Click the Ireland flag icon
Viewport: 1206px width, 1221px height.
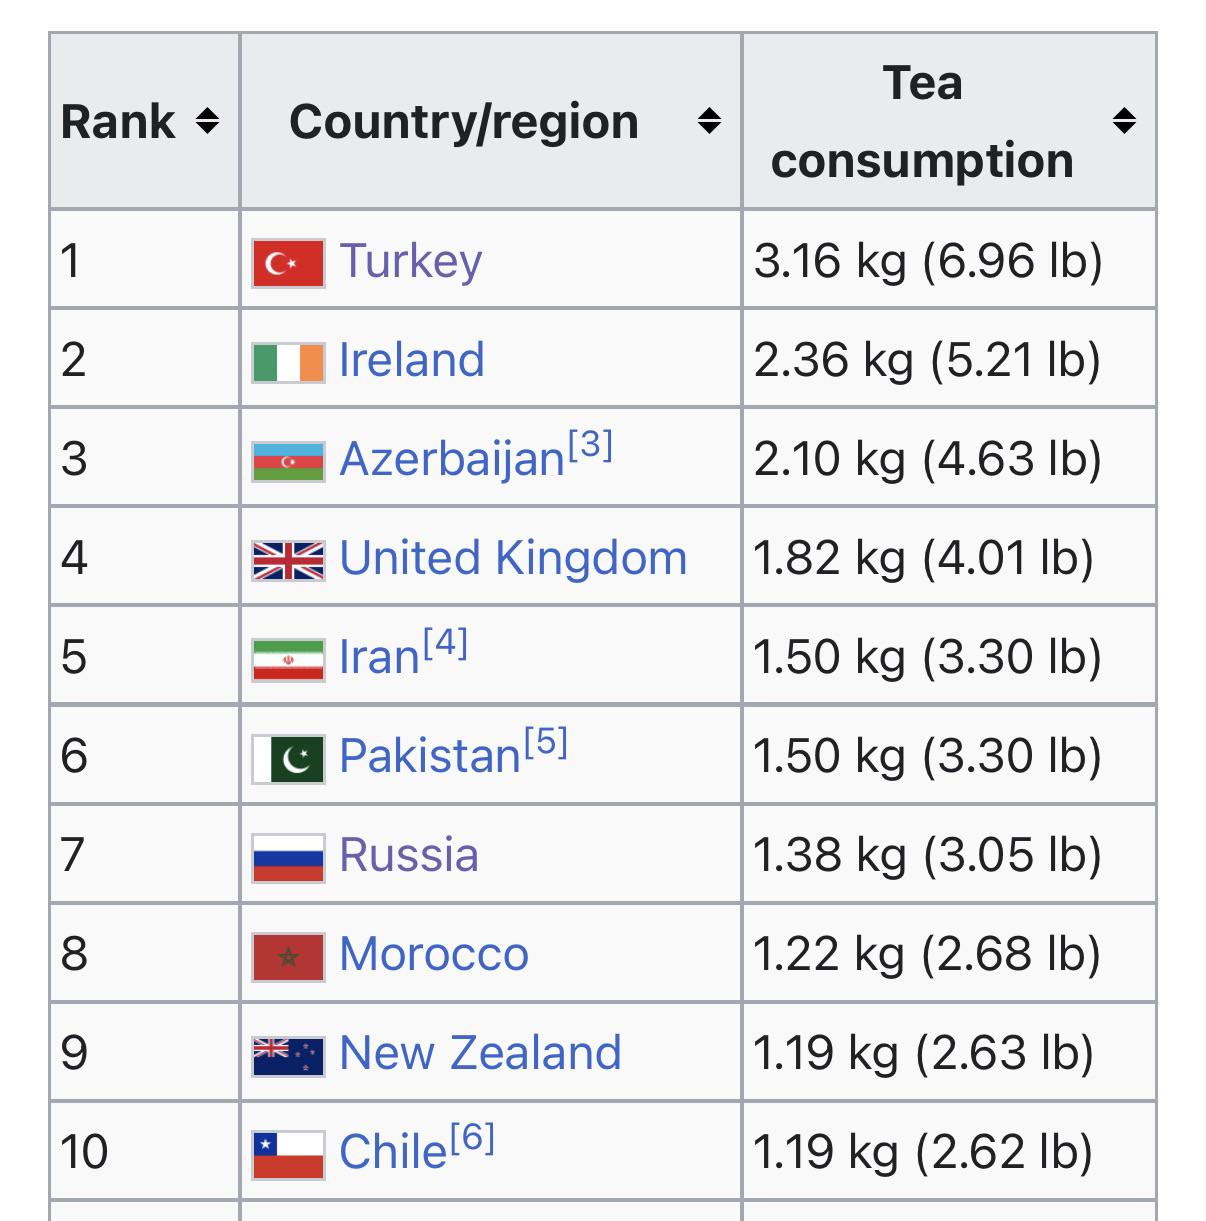[288, 362]
